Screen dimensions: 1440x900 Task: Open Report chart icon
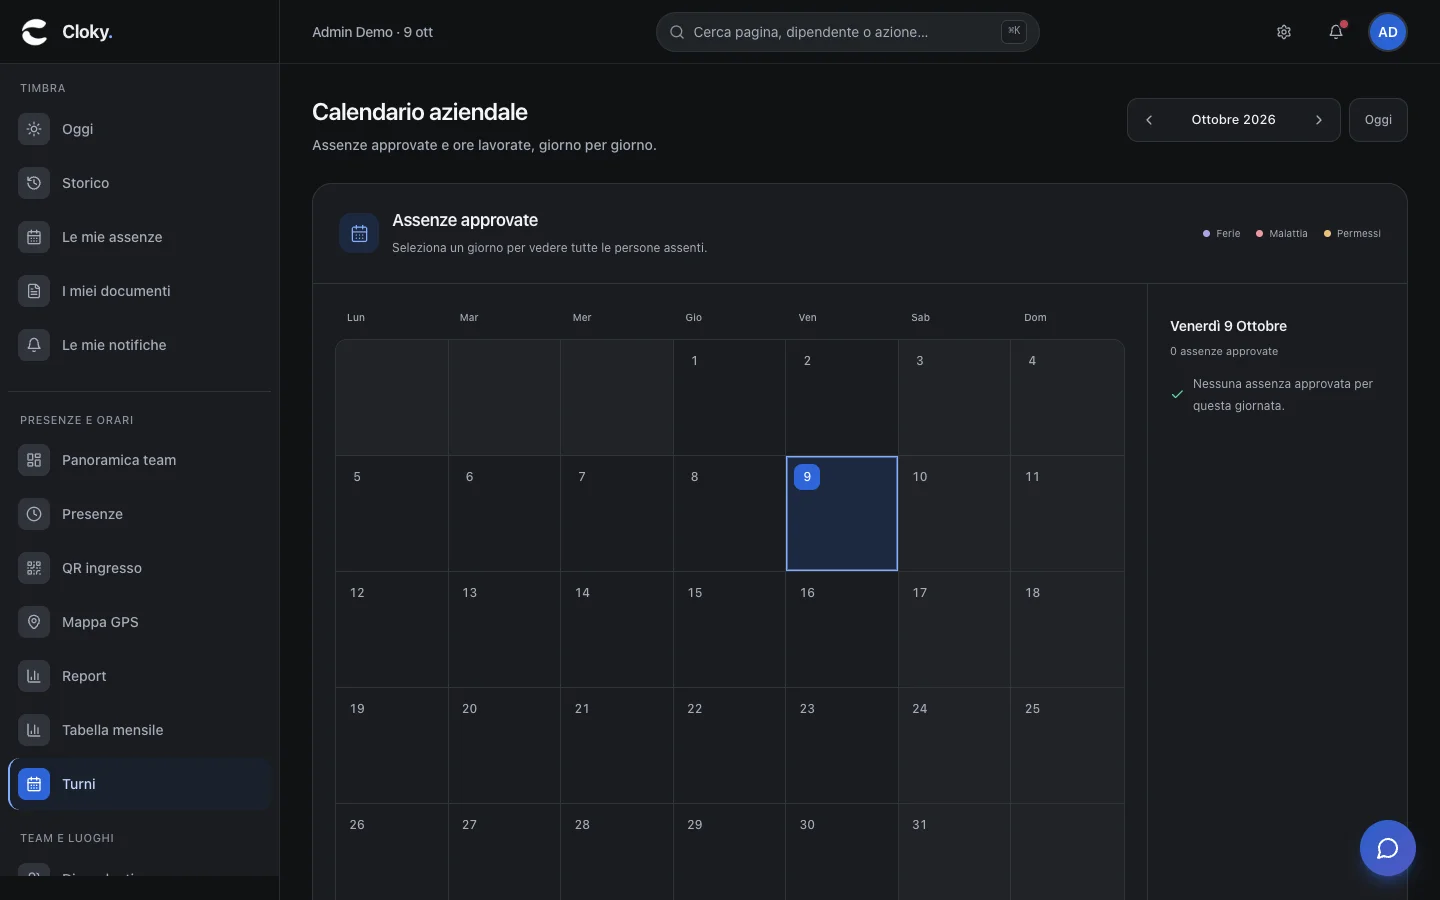(34, 676)
